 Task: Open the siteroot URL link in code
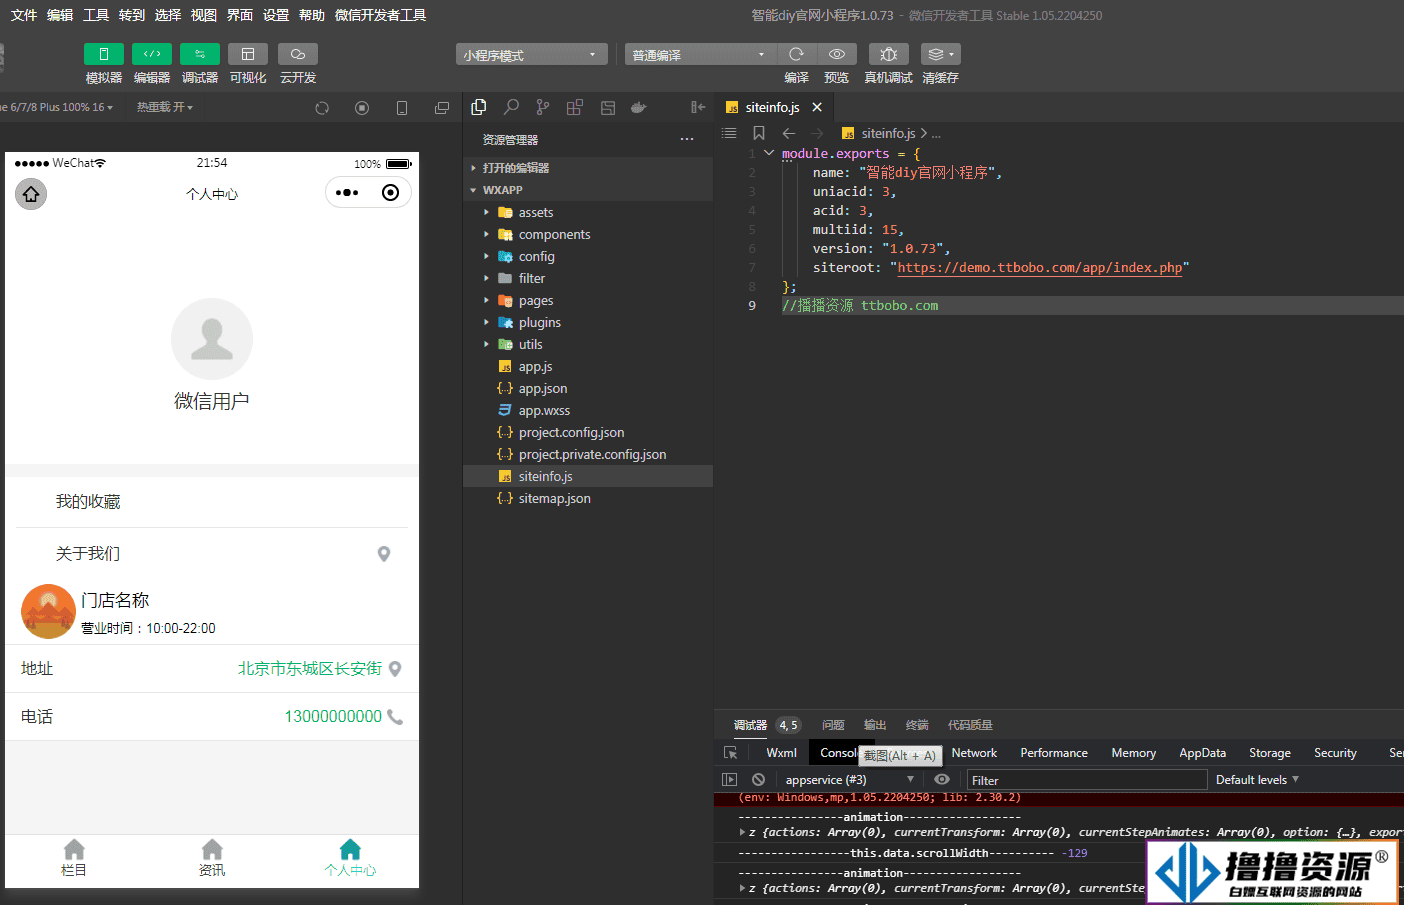pos(1040,267)
